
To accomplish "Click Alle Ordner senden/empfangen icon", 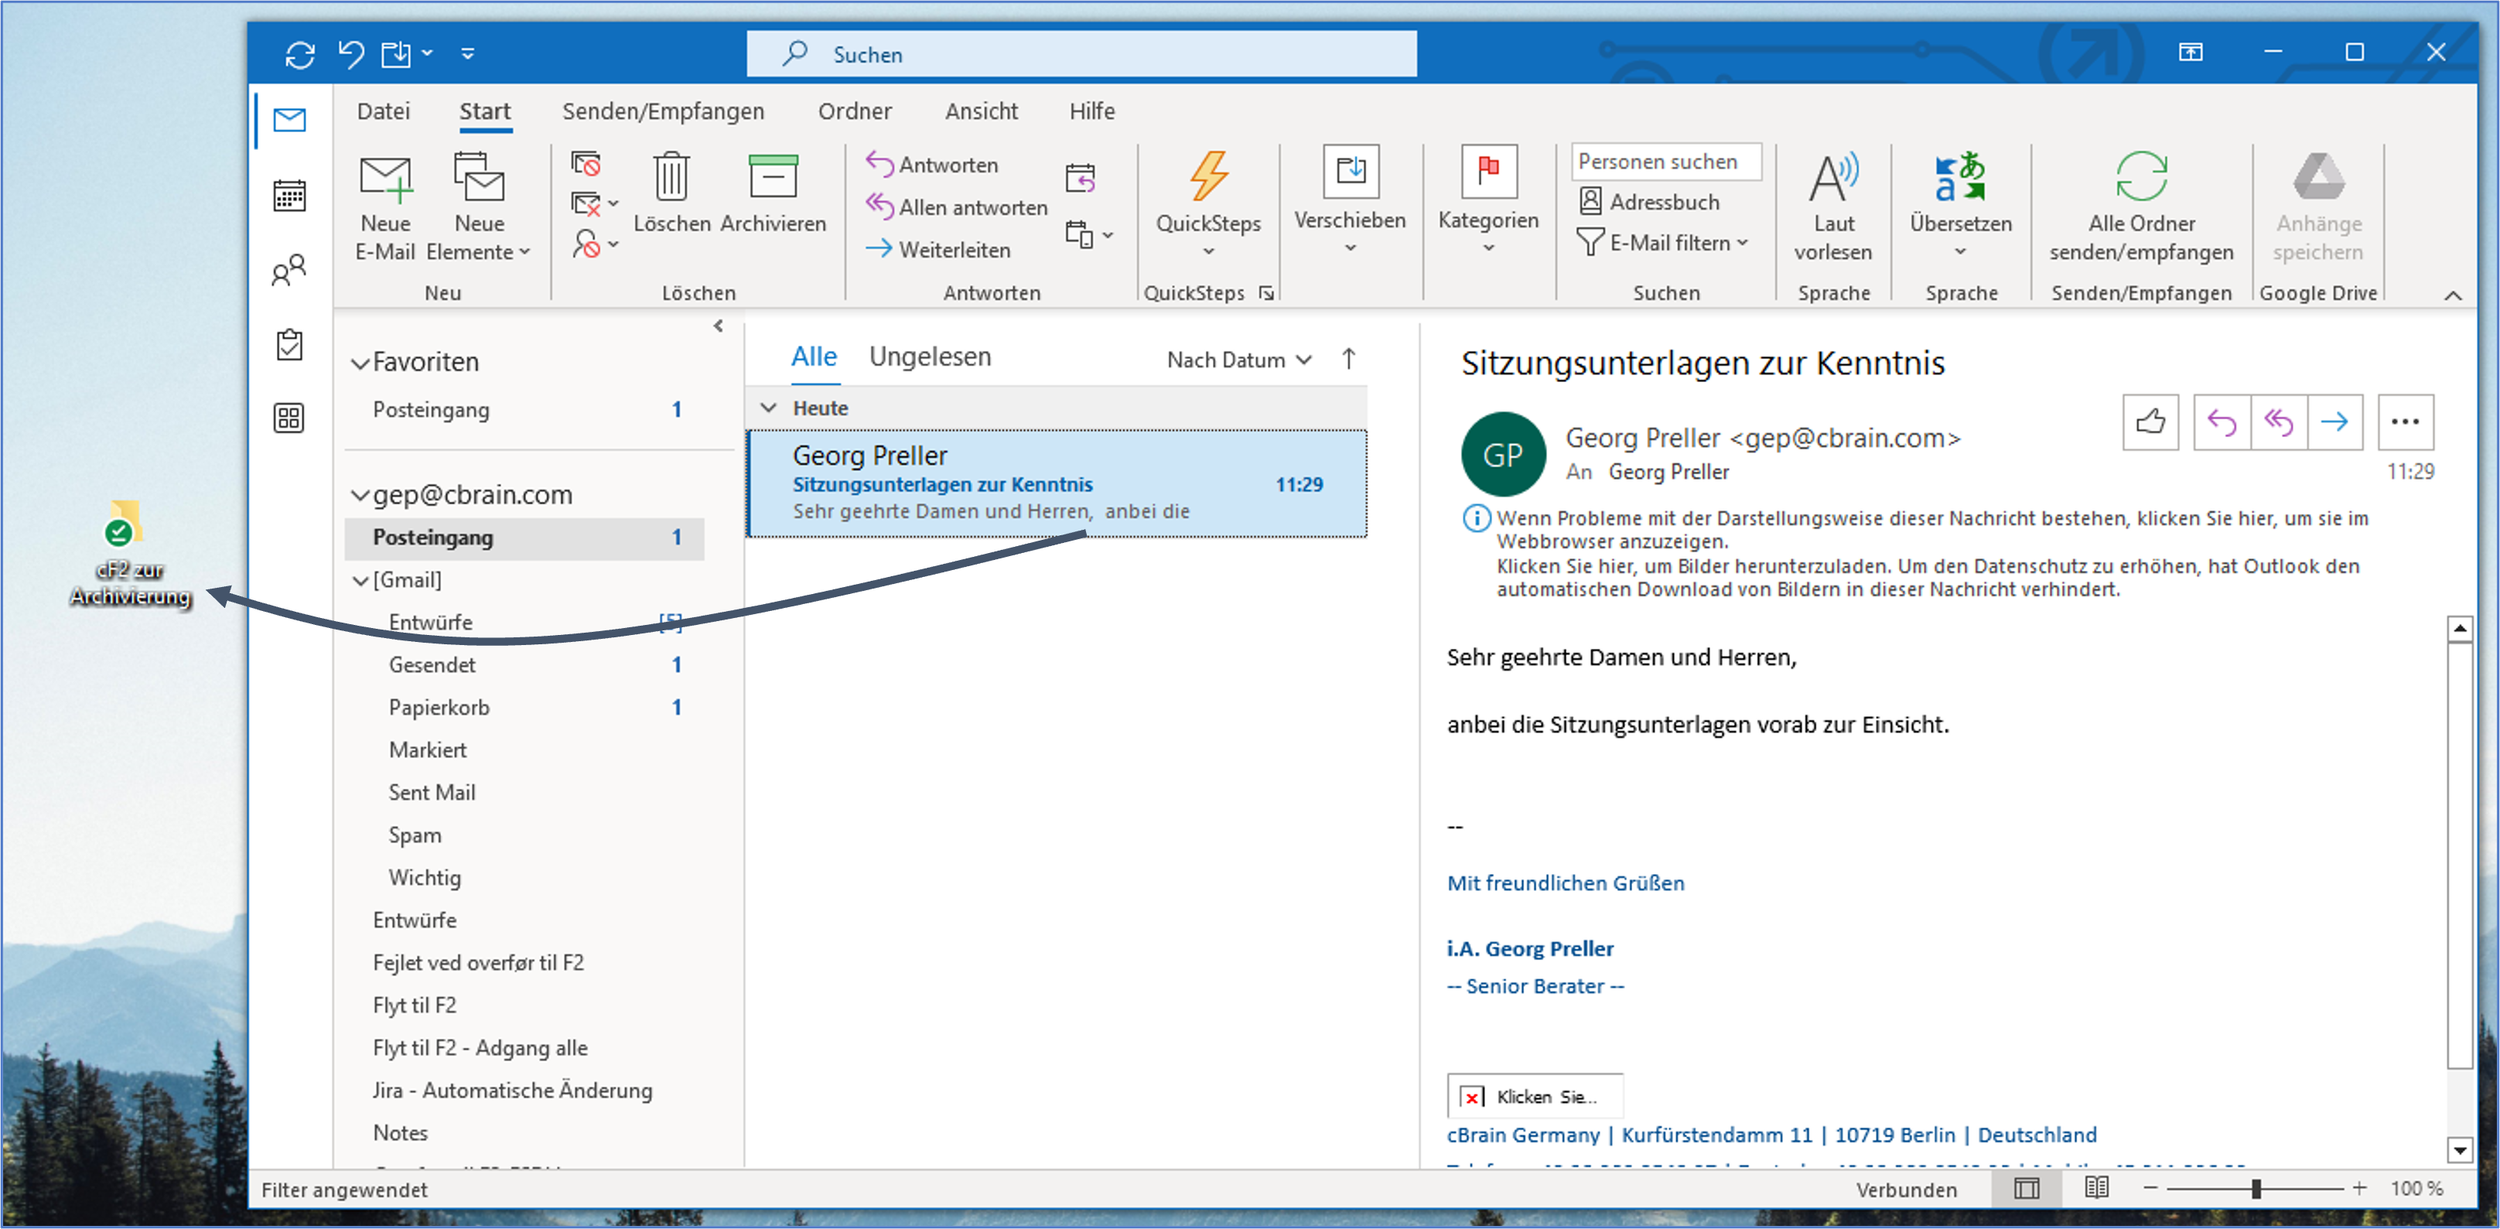I will pos(2140,178).
